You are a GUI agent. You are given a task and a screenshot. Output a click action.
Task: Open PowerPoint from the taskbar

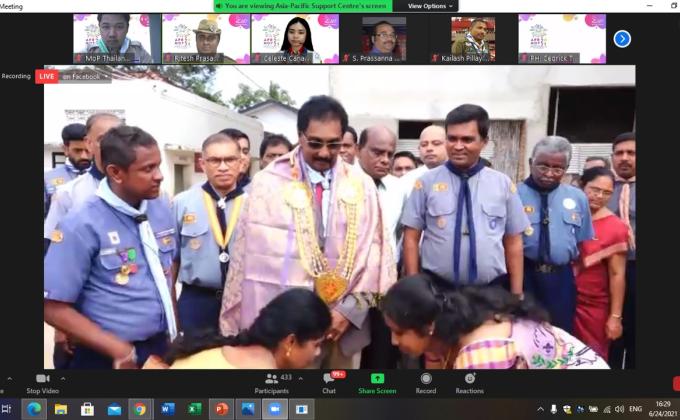(221, 409)
